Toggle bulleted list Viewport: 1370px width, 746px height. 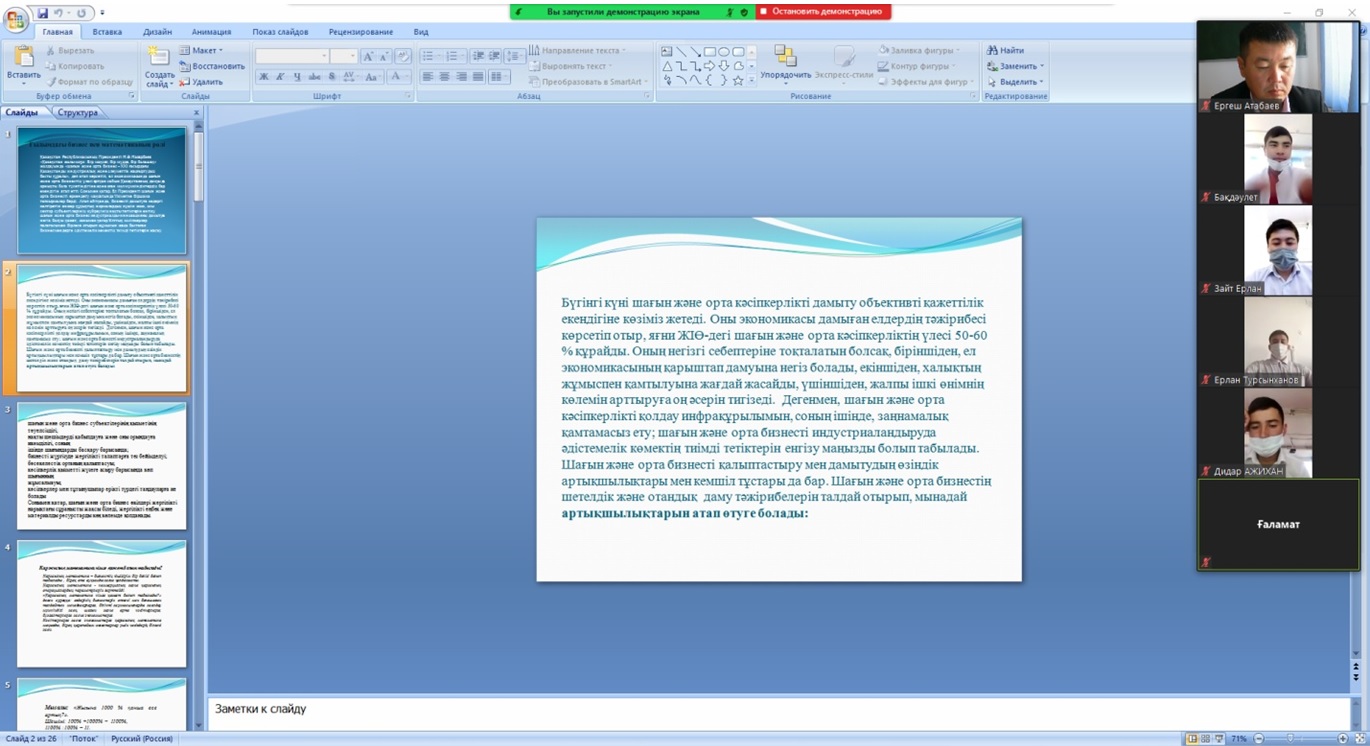pos(429,57)
